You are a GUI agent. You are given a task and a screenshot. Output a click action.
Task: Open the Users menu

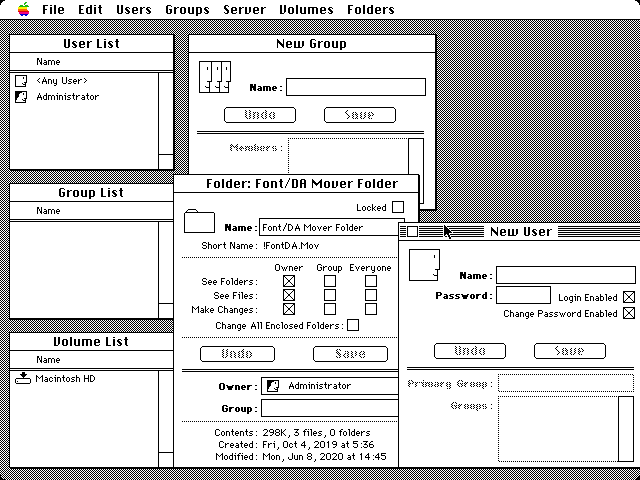coord(133,9)
